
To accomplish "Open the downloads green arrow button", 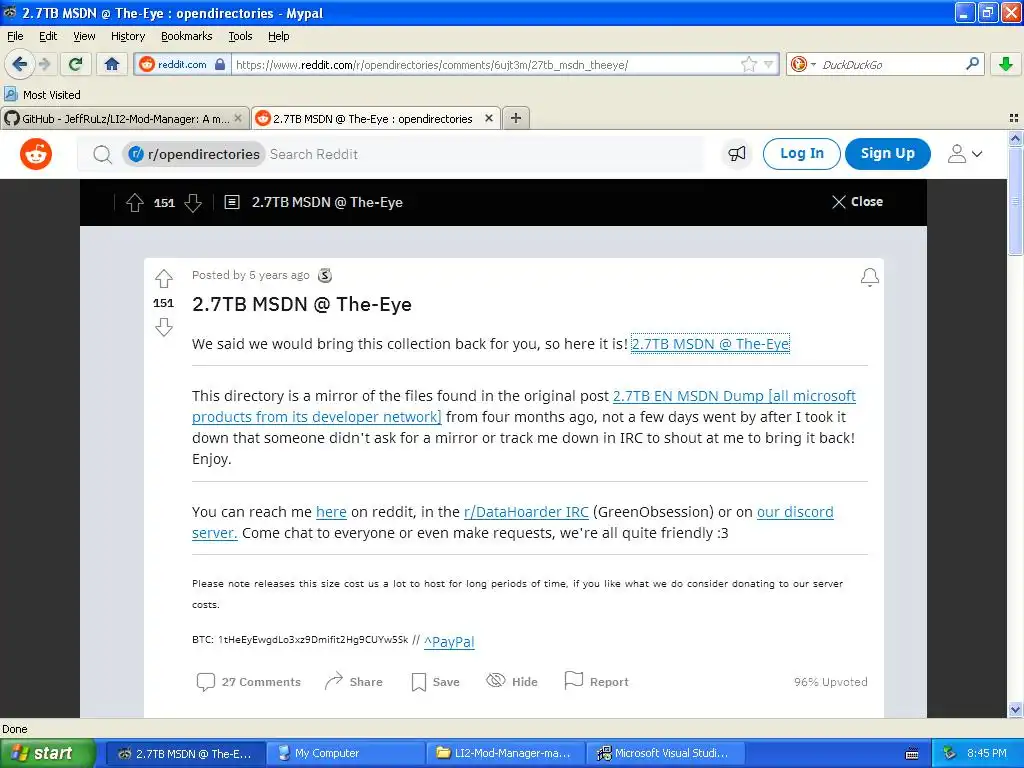I will 1006,64.
